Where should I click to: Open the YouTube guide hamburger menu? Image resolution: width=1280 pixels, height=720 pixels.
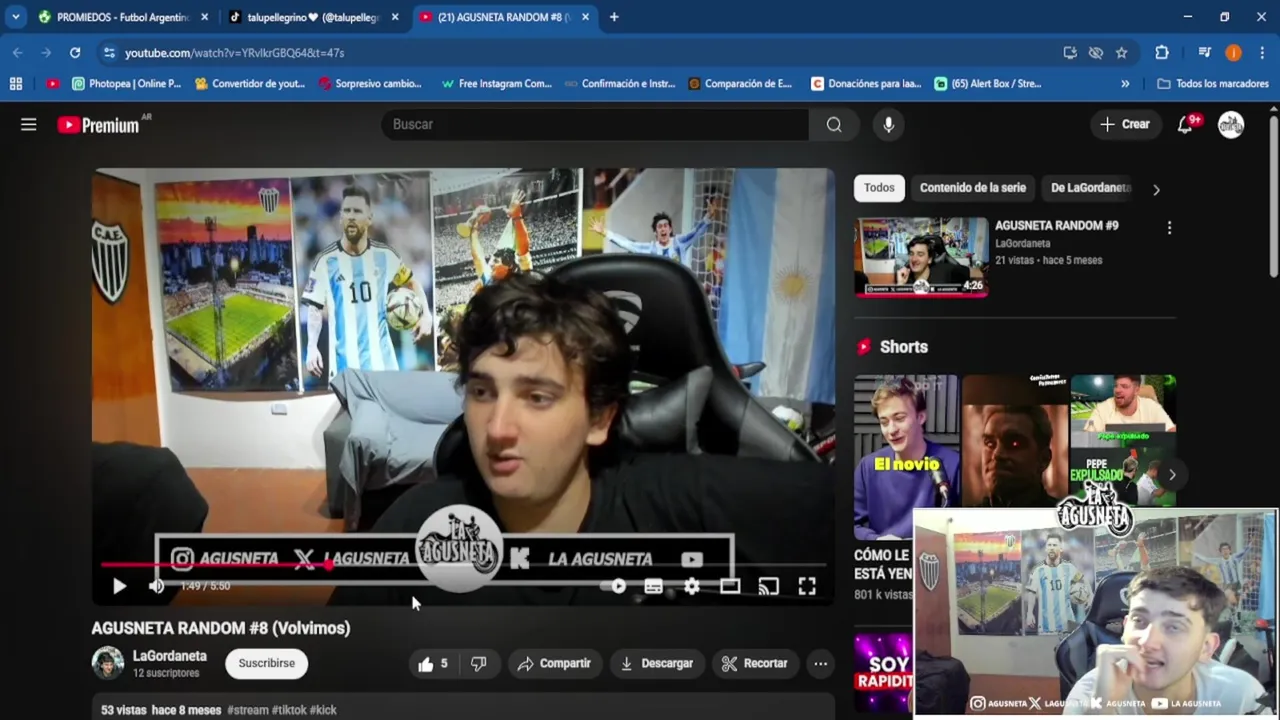(28, 124)
